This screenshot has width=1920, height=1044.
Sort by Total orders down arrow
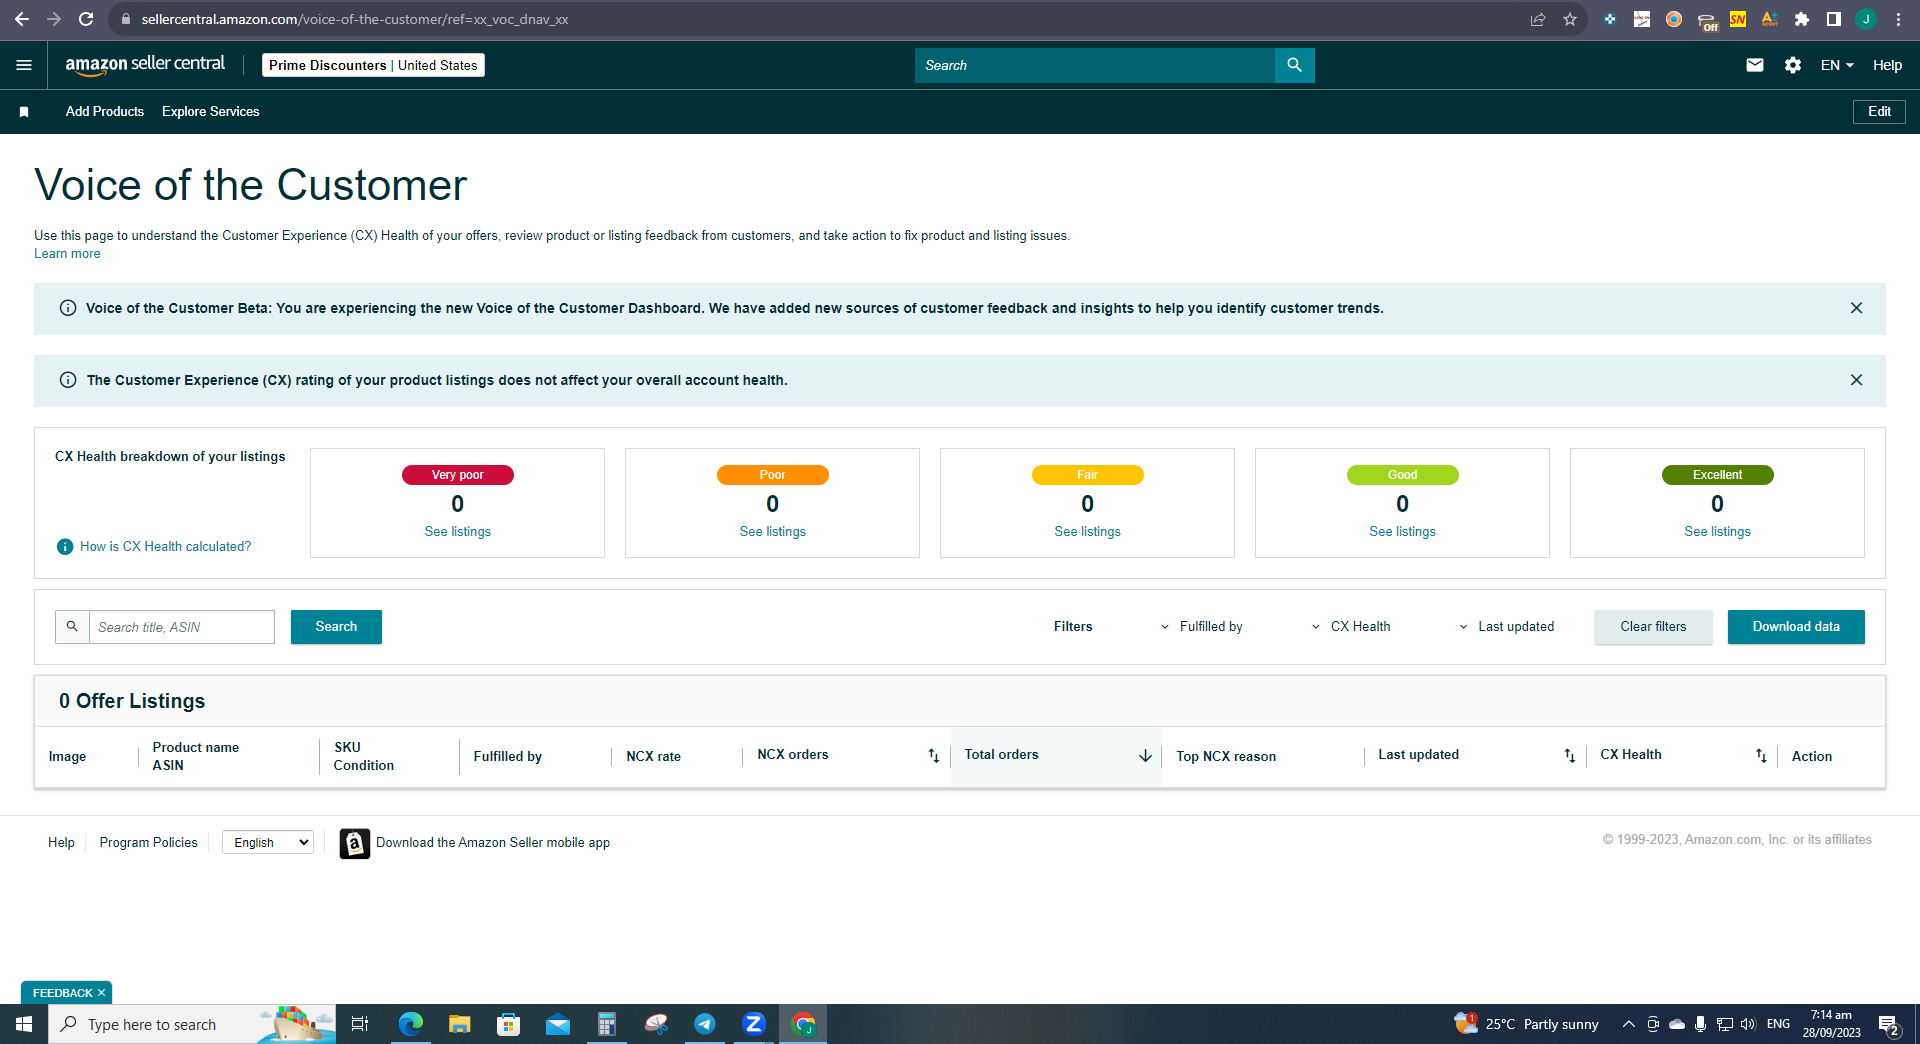pos(1145,756)
